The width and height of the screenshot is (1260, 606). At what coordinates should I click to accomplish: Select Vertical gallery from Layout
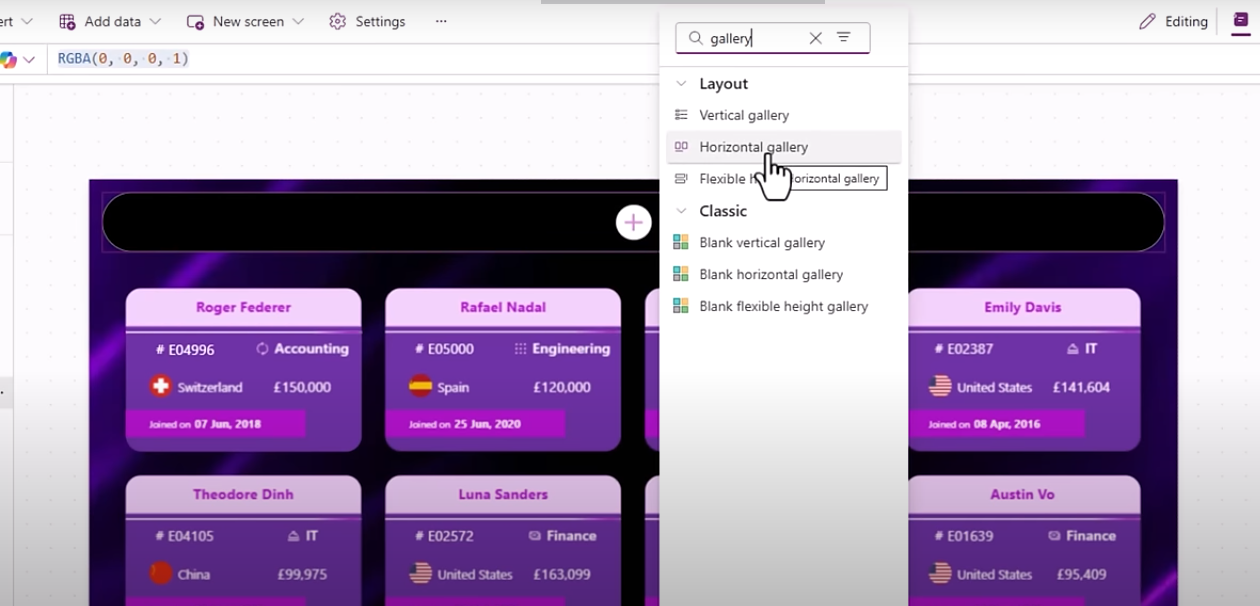[x=744, y=115]
